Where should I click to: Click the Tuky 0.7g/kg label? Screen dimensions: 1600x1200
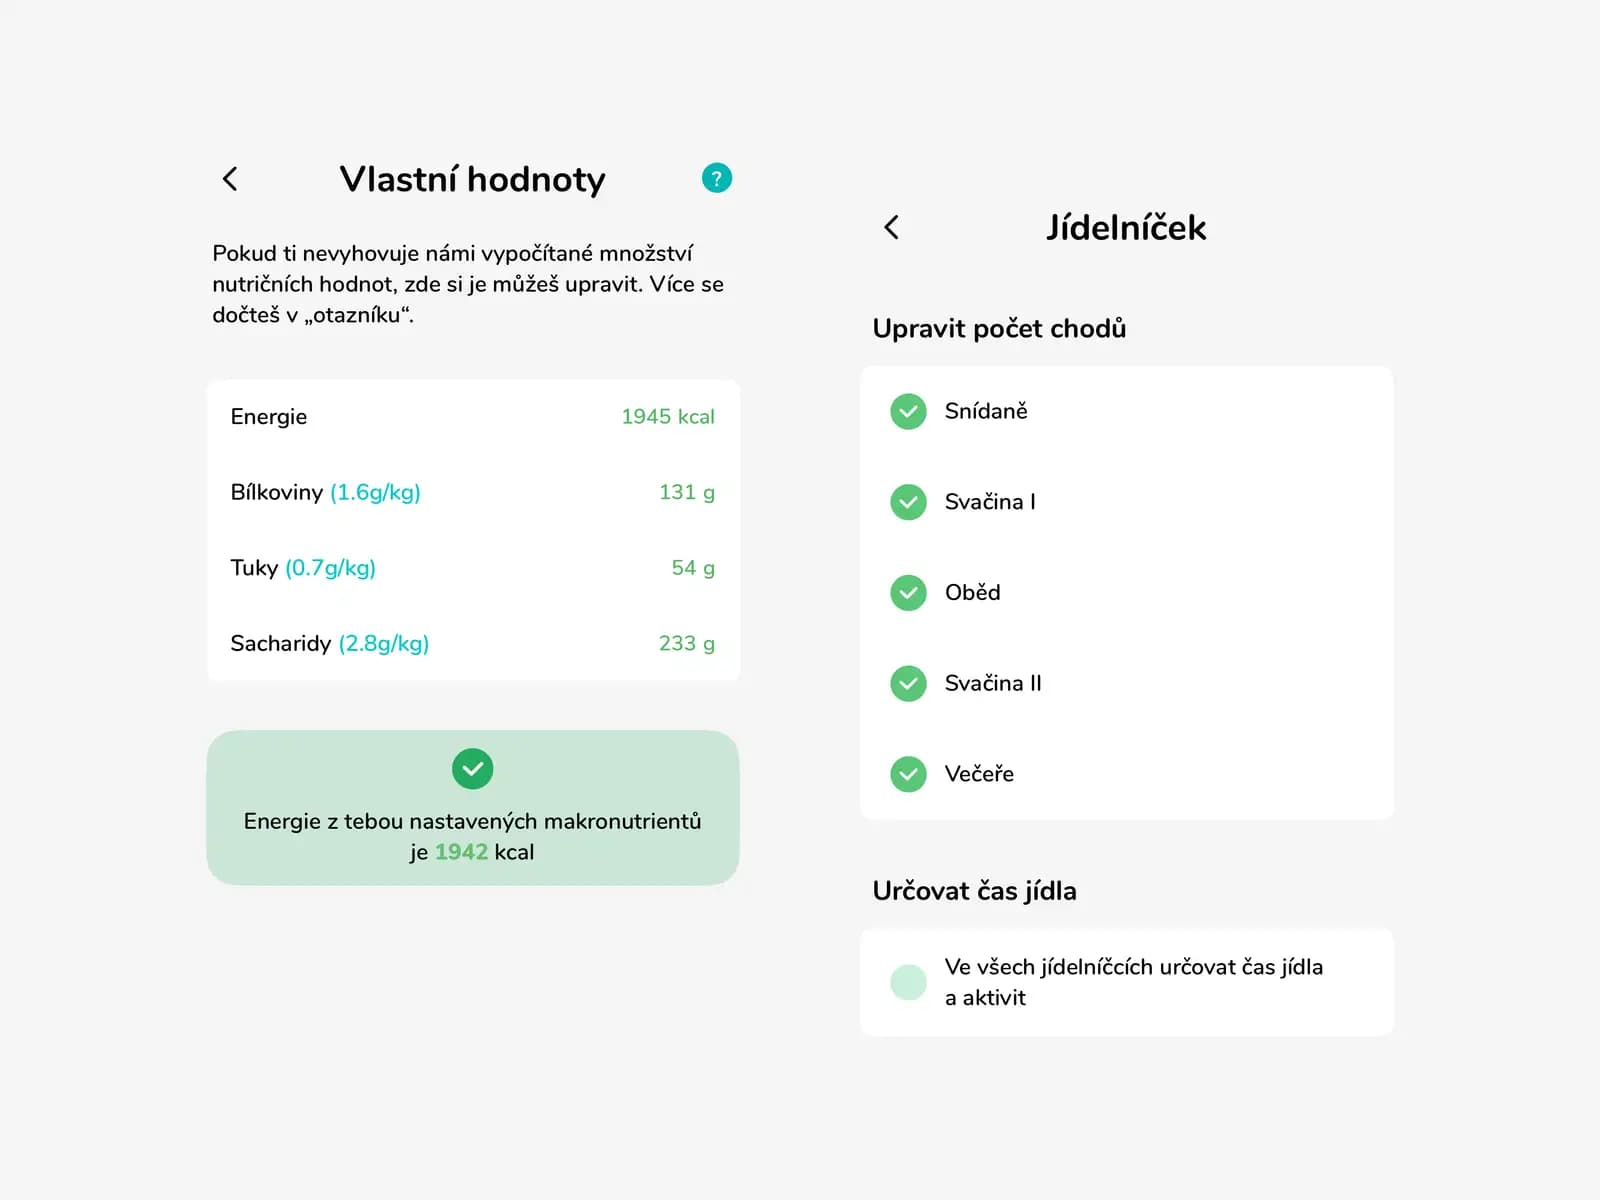pos(303,568)
